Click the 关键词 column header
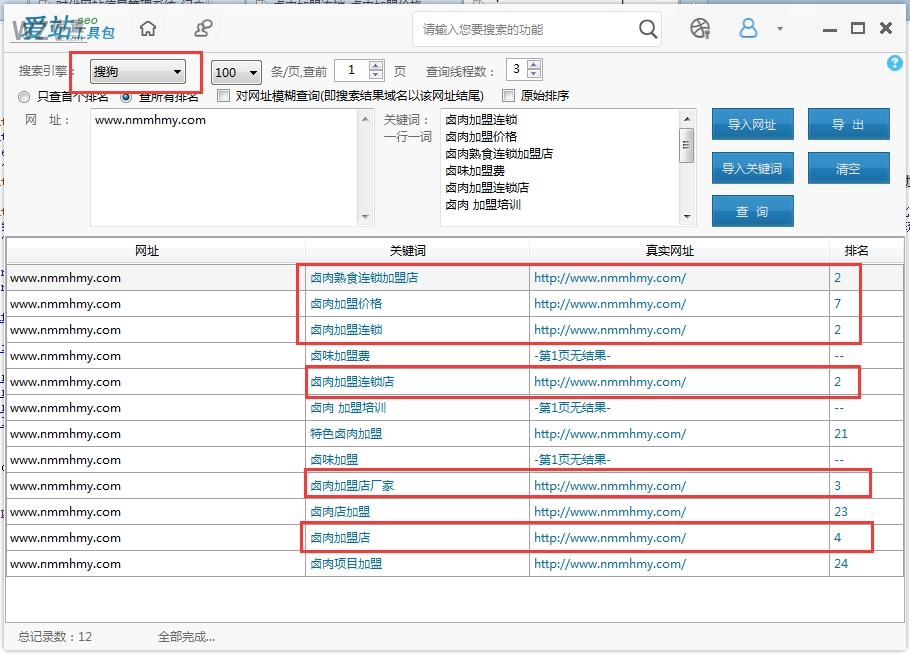The width and height of the screenshot is (910, 654). click(417, 251)
